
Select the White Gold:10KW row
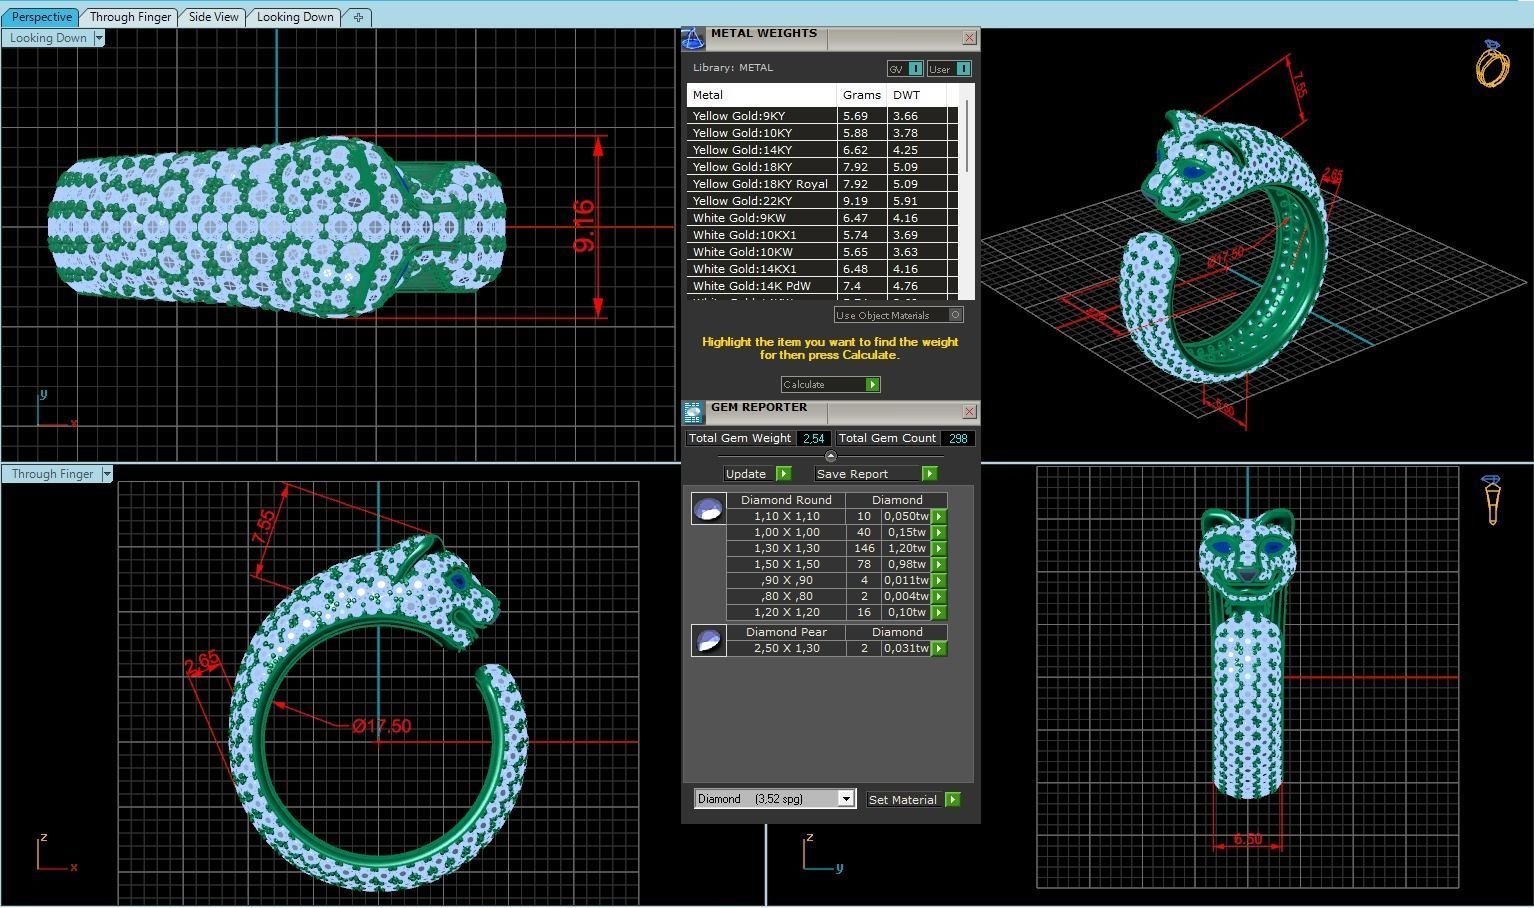[x=822, y=252]
